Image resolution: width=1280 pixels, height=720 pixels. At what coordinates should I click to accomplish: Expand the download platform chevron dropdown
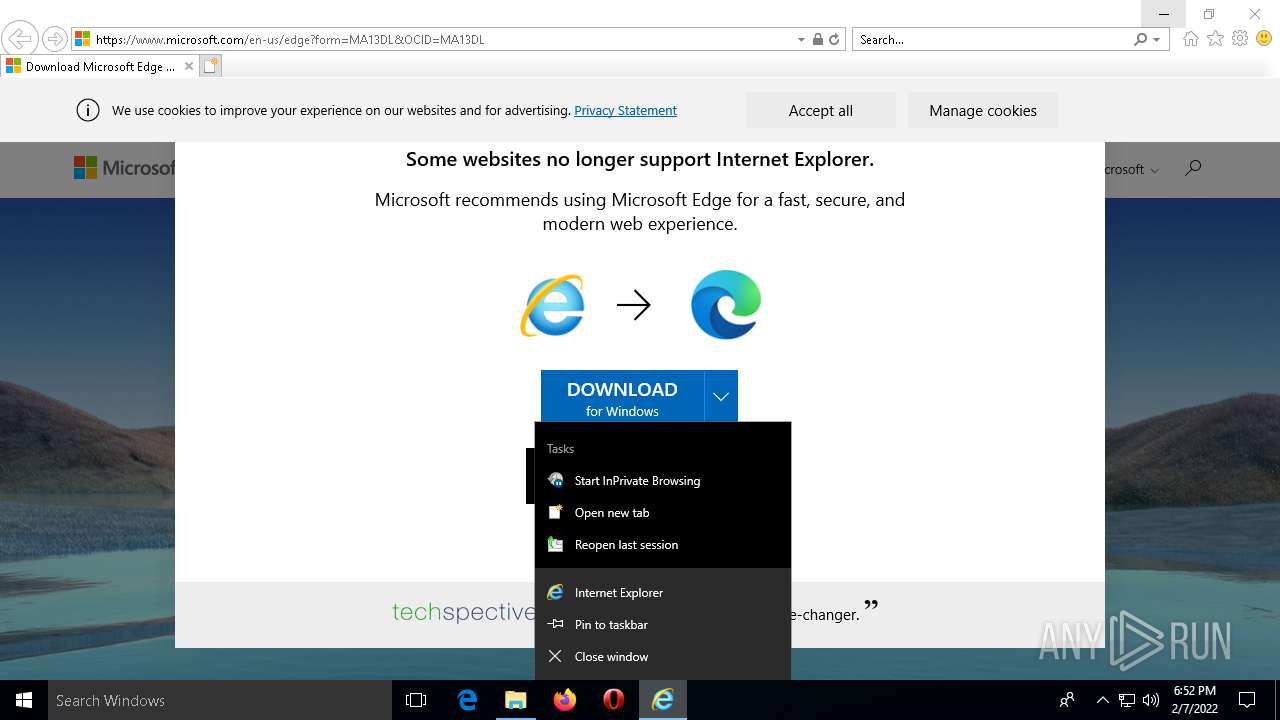(721, 397)
